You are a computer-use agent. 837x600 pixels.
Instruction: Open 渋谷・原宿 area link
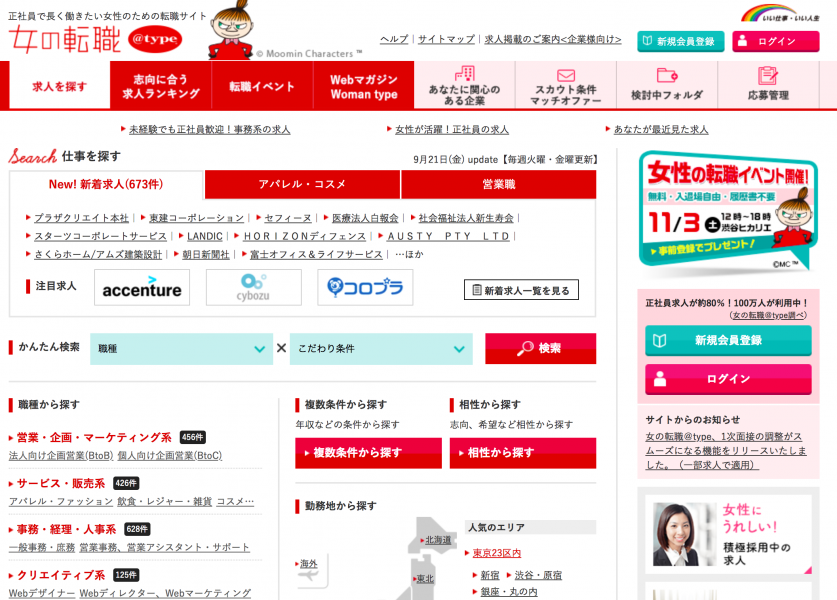(x=538, y=575)
